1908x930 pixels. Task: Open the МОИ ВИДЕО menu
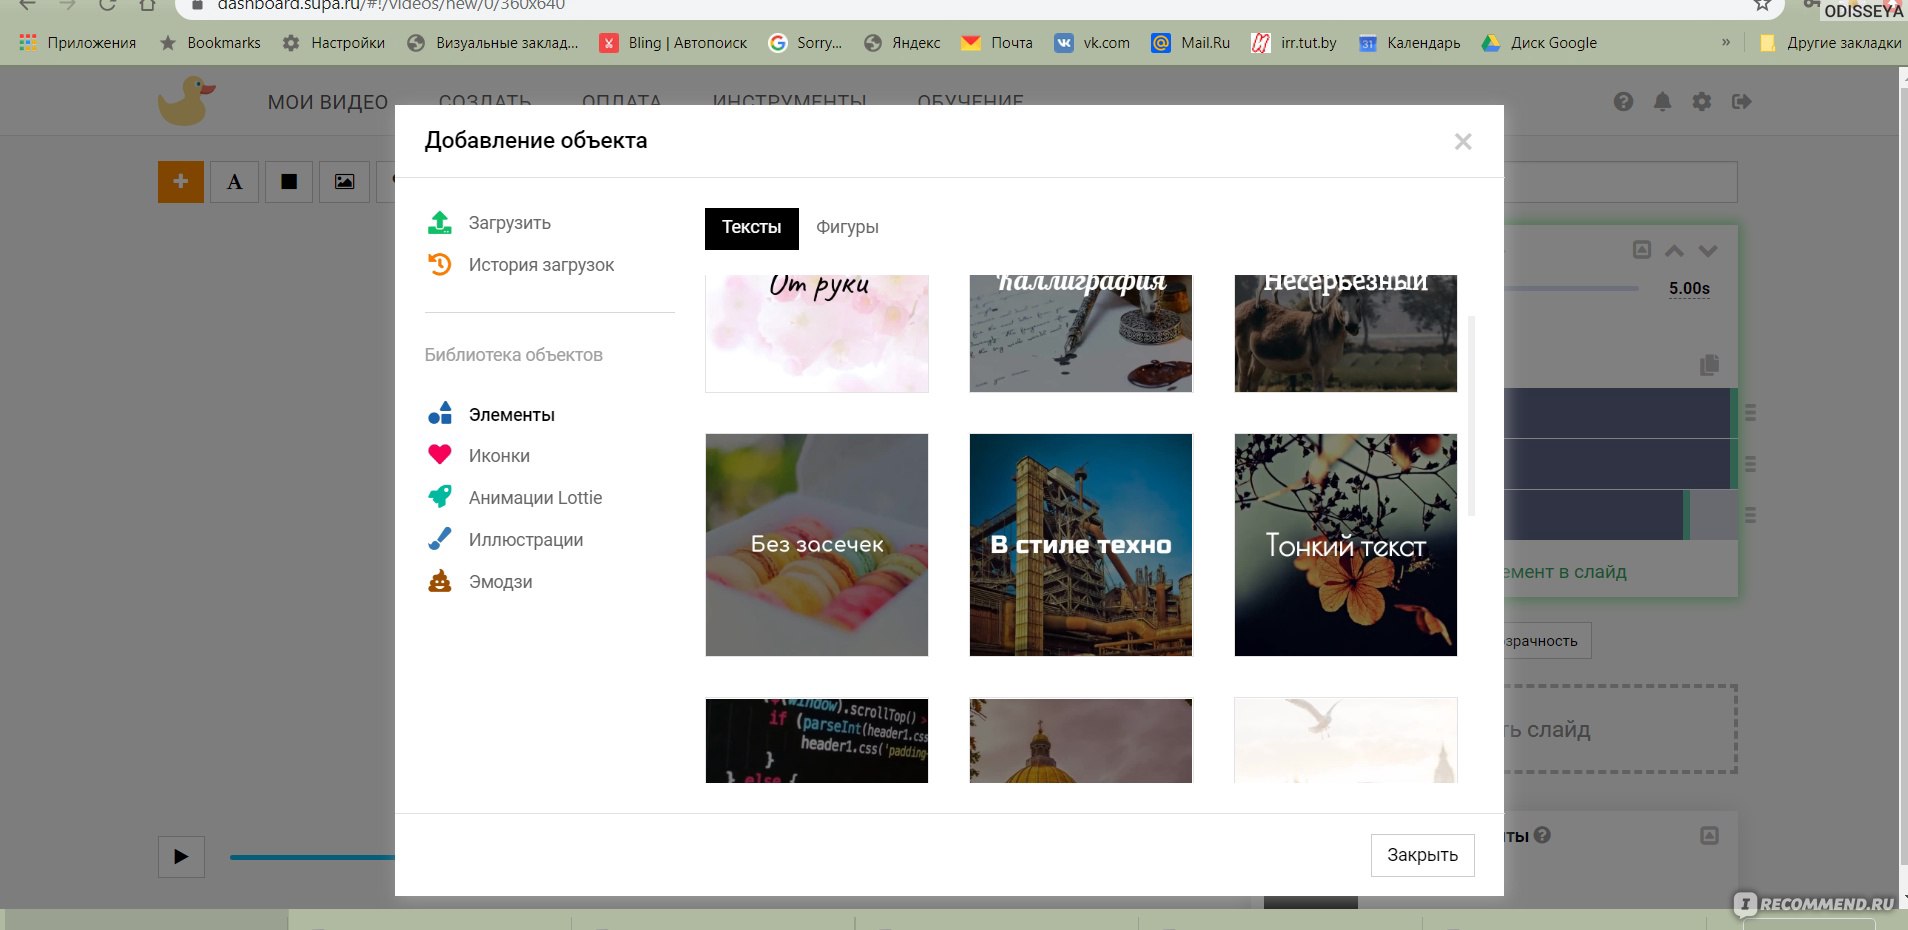(327, 102)
